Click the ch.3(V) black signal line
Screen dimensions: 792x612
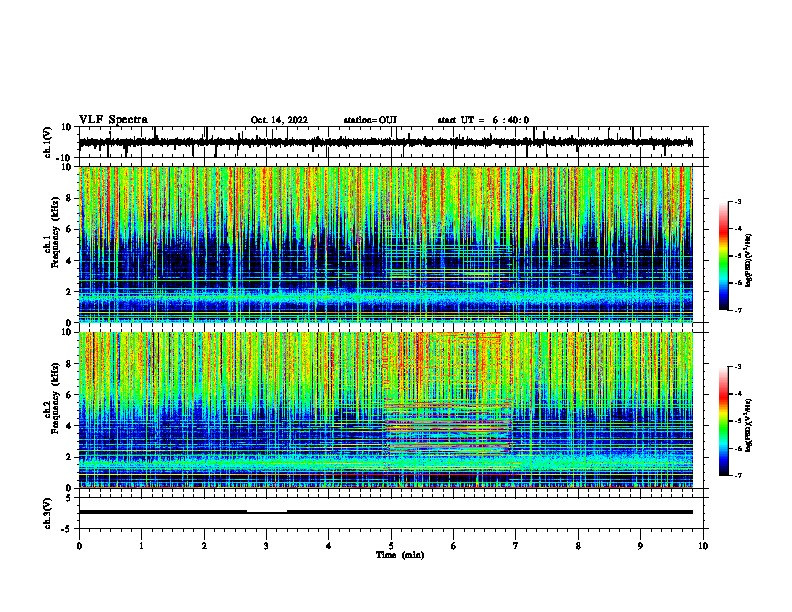click(x=386, y=512)
